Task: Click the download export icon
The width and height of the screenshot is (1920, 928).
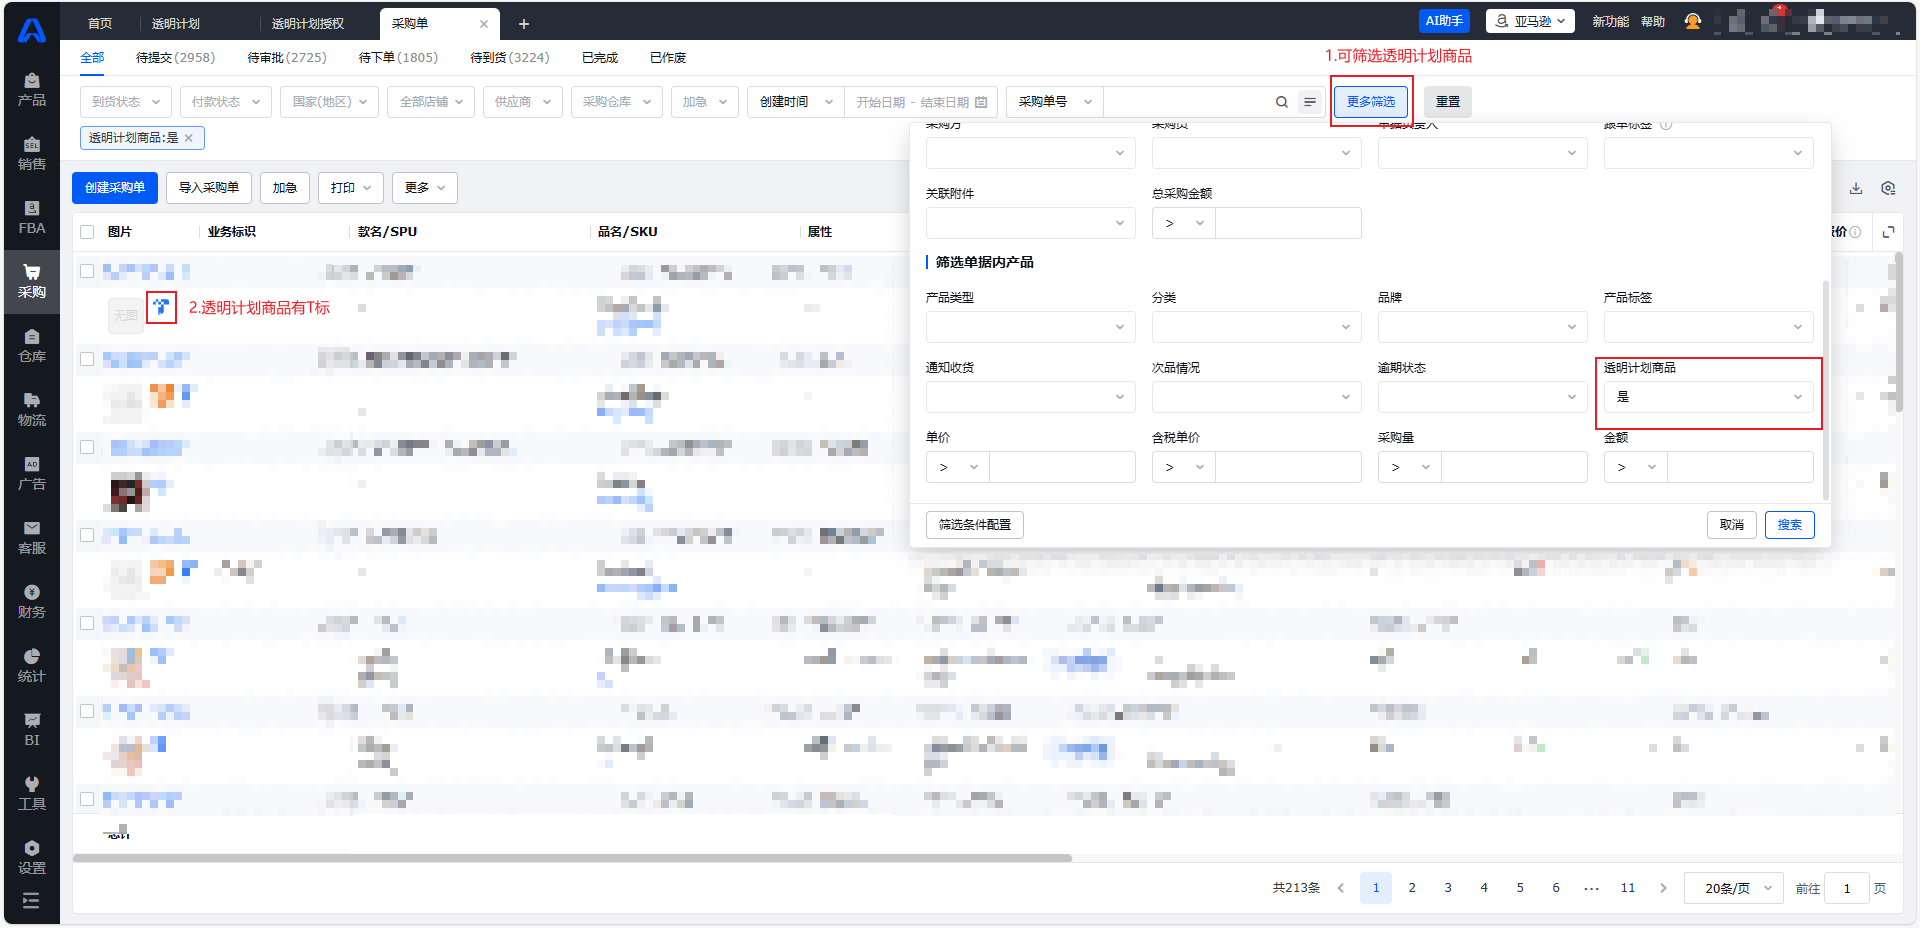Action: [x=1855, y=188]
